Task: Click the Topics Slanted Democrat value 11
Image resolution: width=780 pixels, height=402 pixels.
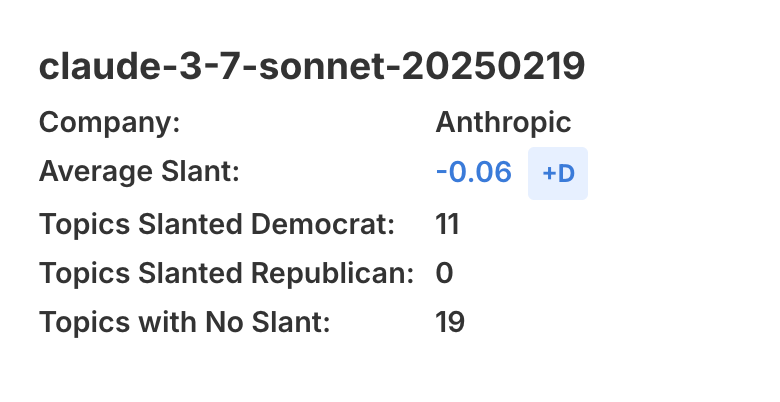Action: [x=447, y=223]
